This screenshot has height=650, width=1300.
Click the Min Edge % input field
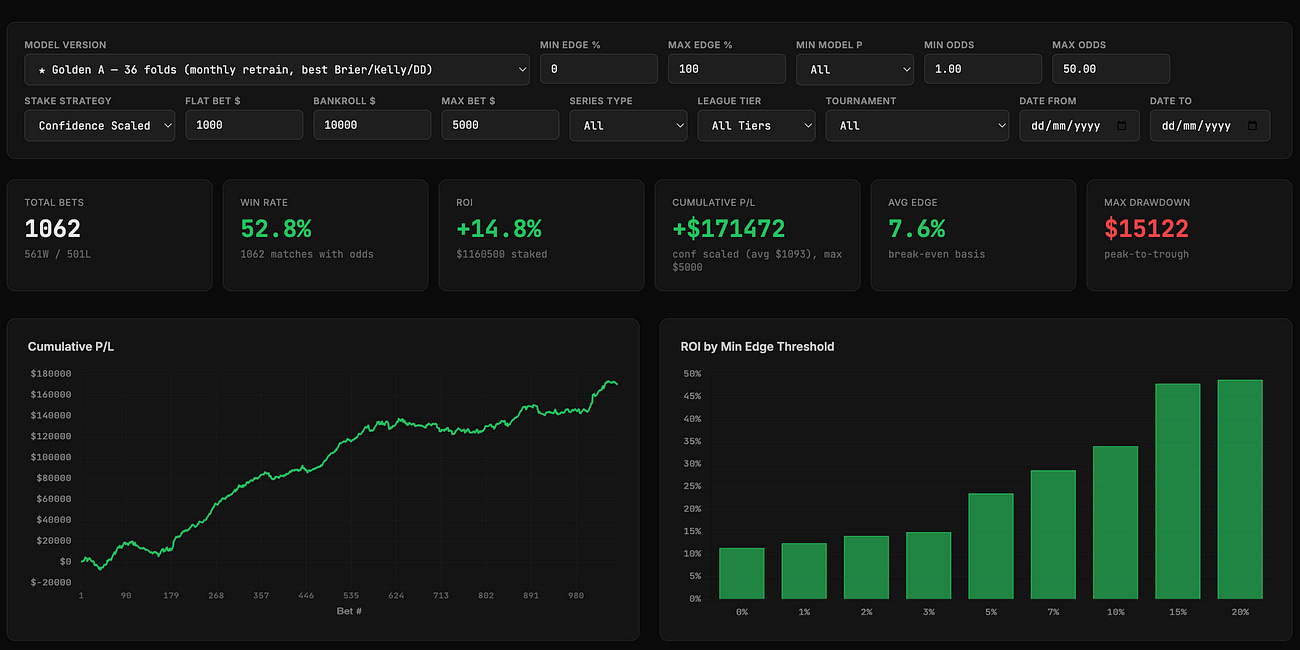(x=599, y=69)
